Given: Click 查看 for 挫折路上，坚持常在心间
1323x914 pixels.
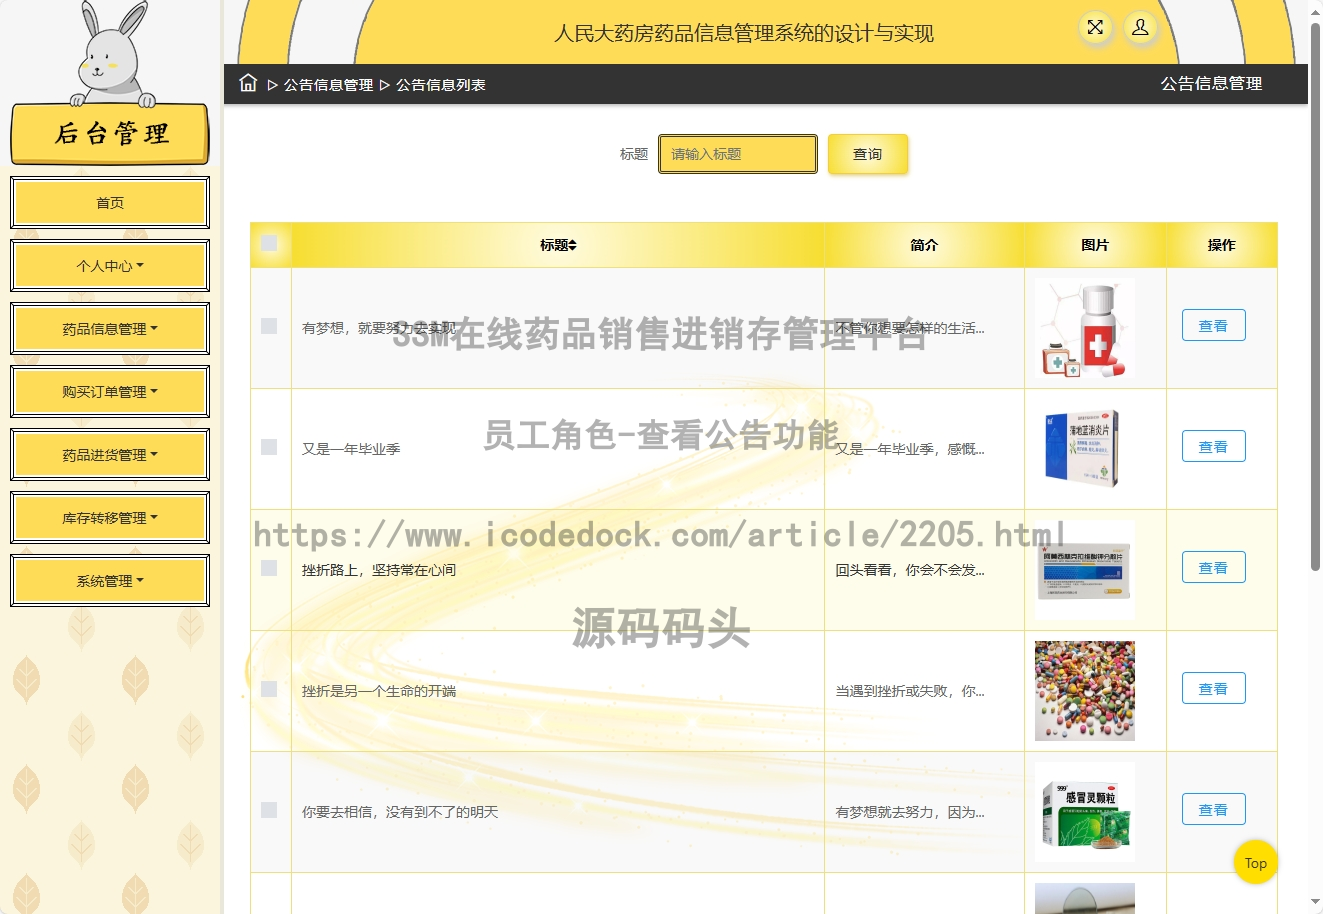Looking at the screenshot, I should [1213, 567].
